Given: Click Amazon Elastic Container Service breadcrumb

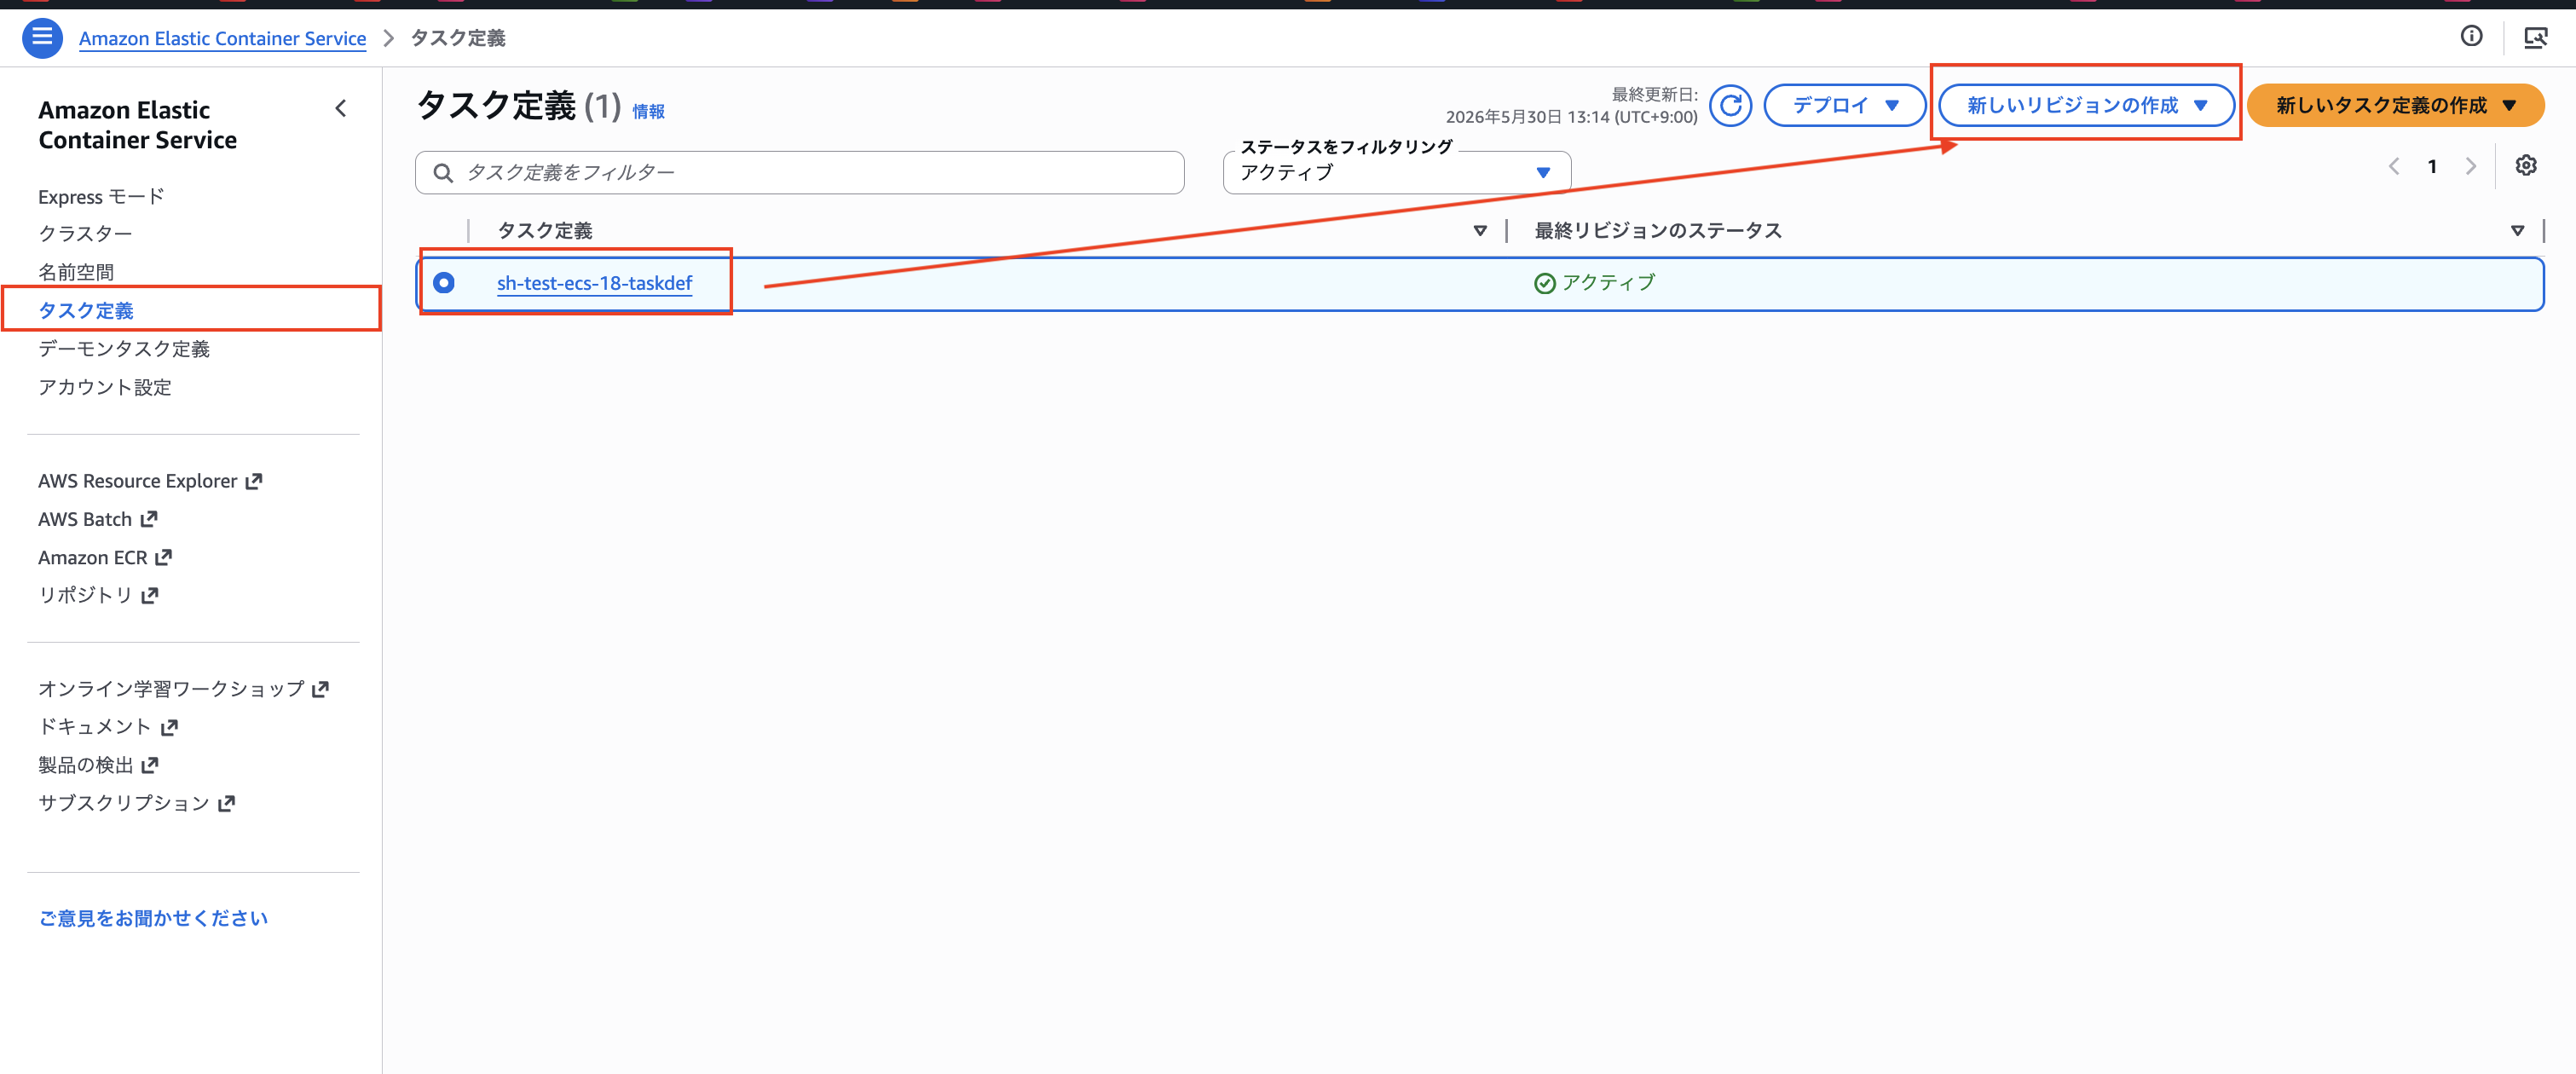Looking at the screenshot, I should (x=222, y=38).
